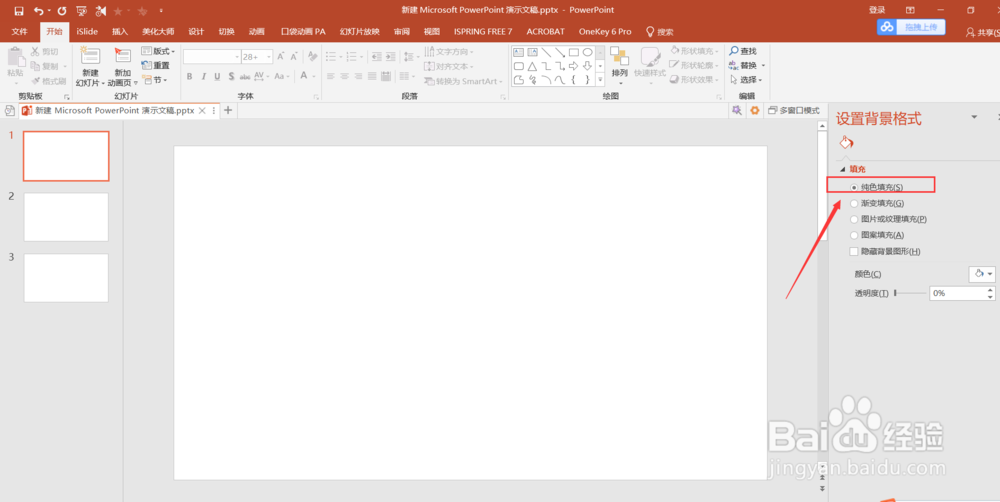Expand the shapes gallery more arrow

(600, 80)
